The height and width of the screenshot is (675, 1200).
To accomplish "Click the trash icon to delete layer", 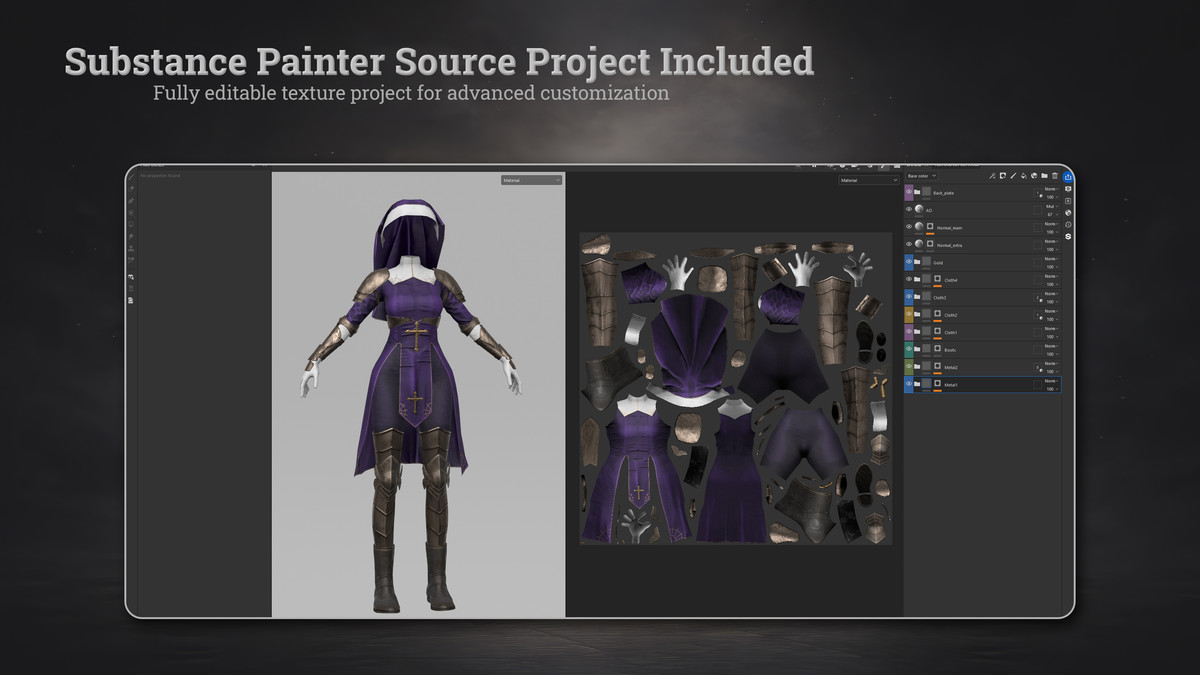I will (x=1055, y=176).
